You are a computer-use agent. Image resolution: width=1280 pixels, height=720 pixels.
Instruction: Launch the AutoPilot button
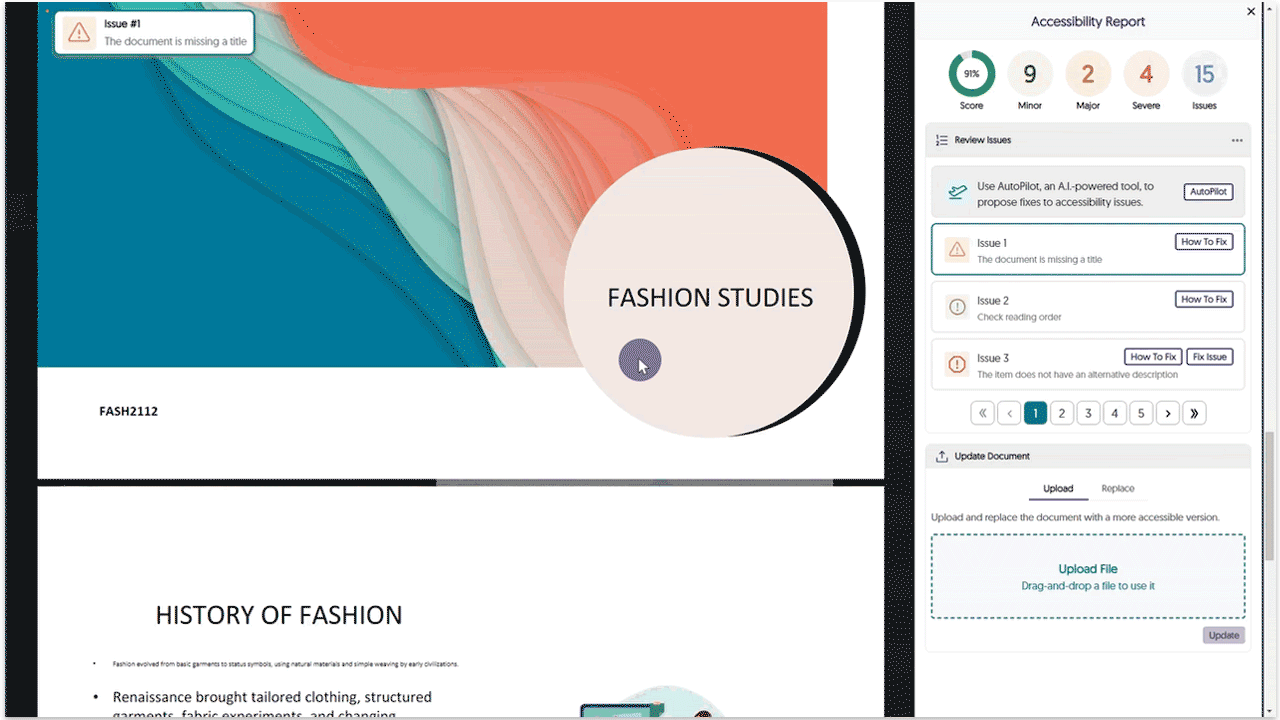(1208, 192)
